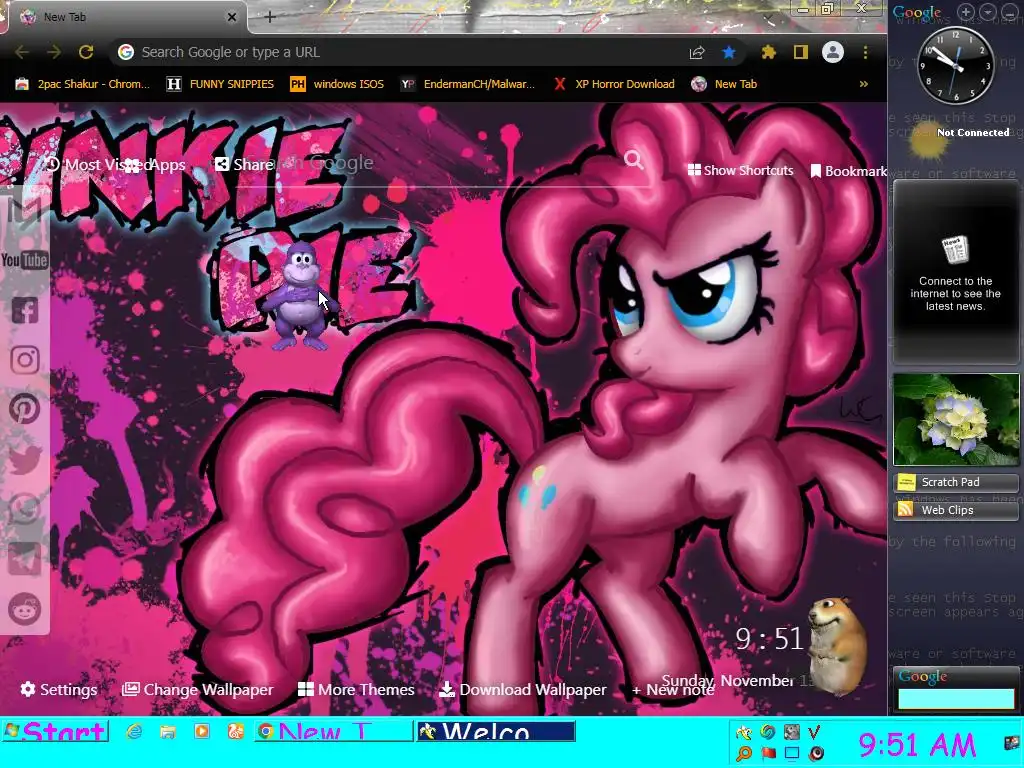Open YouTube icon in left sidebar
Image resolution: width=1024 pixels, height=768 pixels.
(x=25, y=260)
